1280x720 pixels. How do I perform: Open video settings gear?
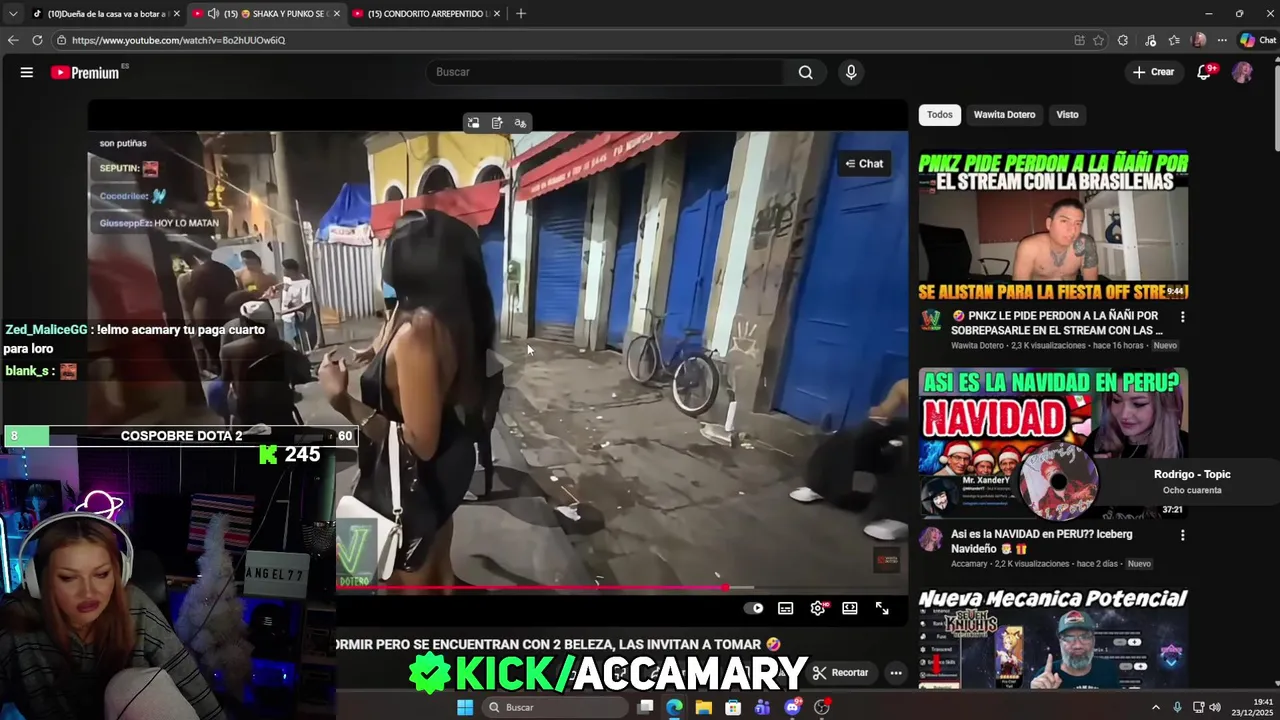818,608
